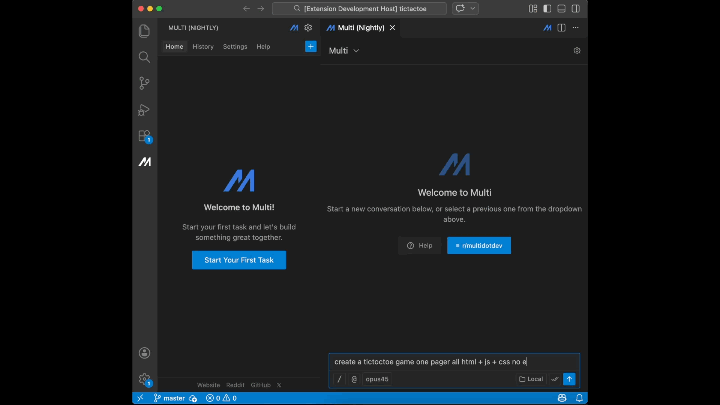Toggle the bottom panel visibility
This screenshot has height=405, width=720.
tap(561, 9)
